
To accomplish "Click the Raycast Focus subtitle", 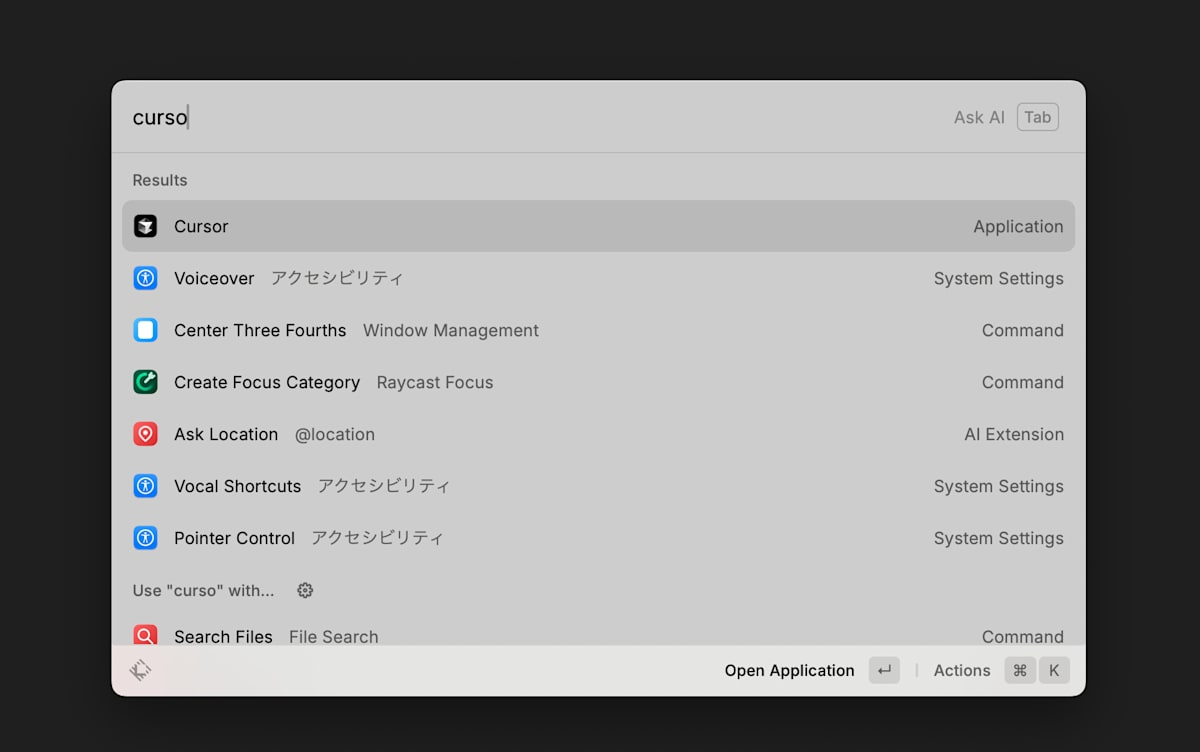I will (435, 382).
